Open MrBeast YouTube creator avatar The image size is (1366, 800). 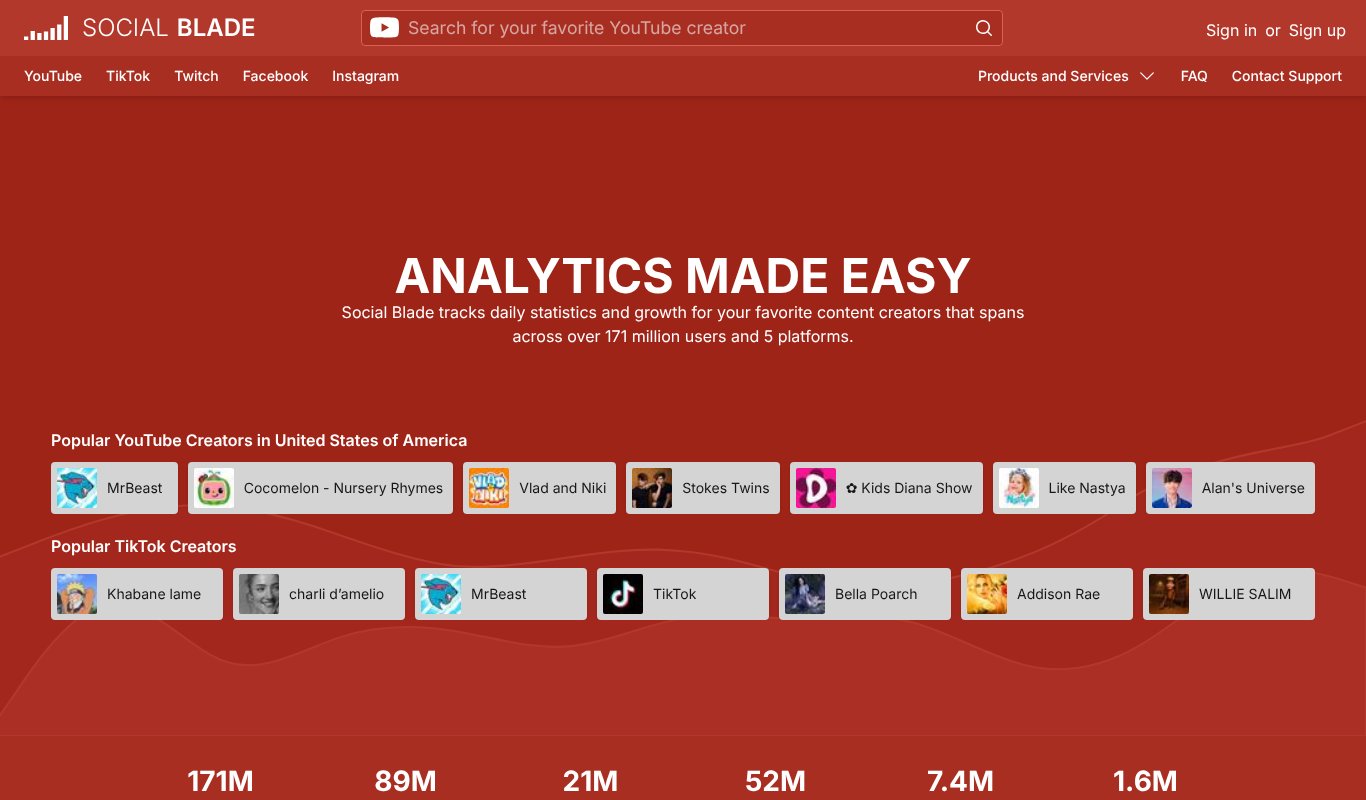click(x=77, y=488)
